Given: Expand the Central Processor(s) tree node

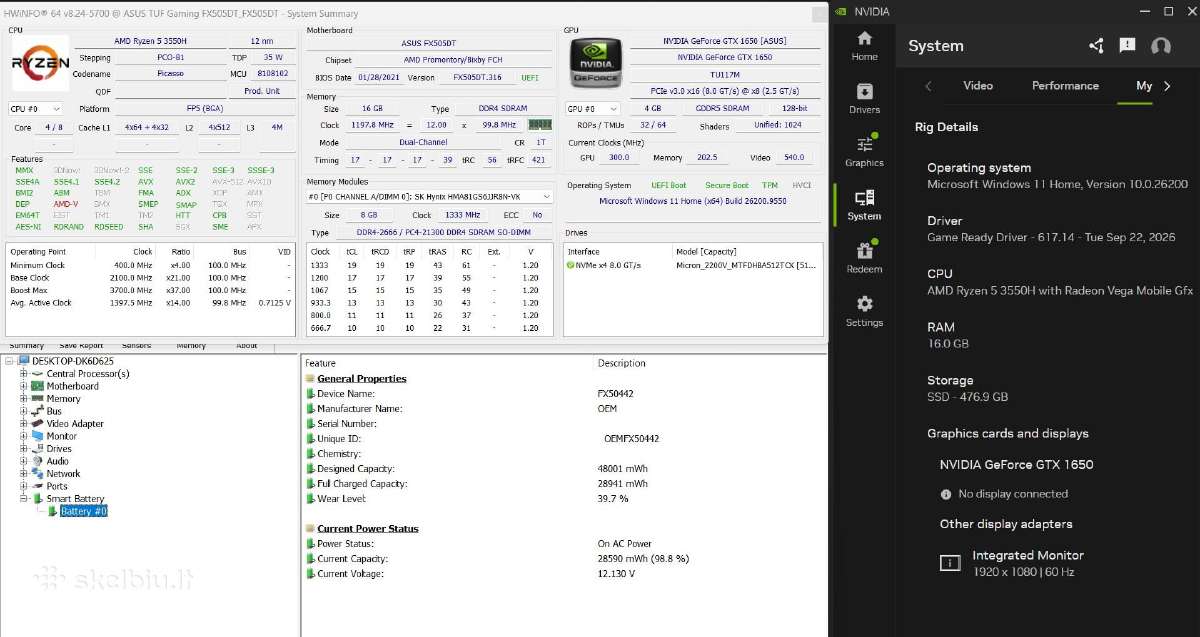Looking at the screenshot, I should point(23,374).
